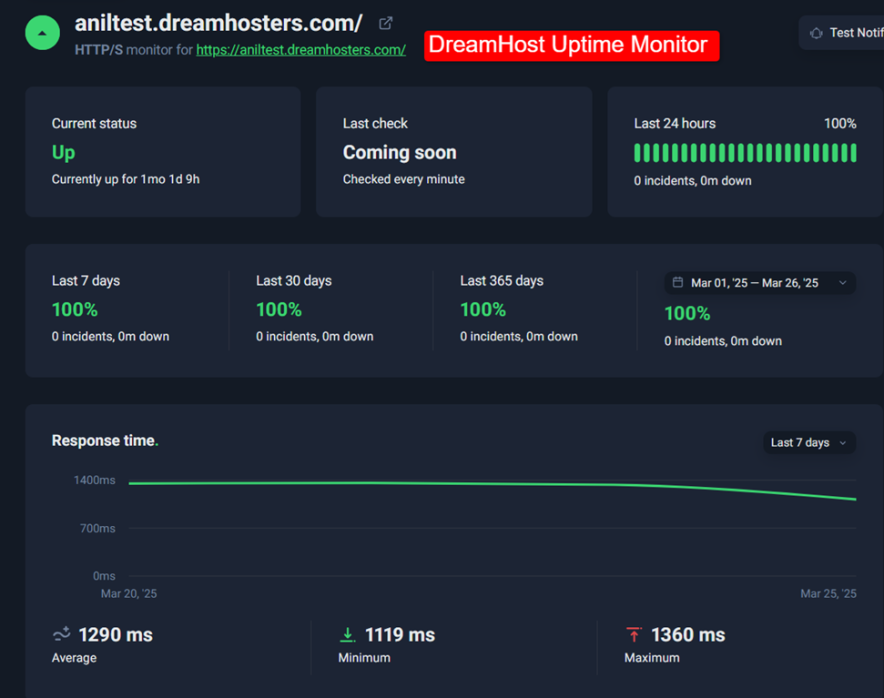This screenshot has width=884, height=698.
Task: Click 'Checked every minute' text
Action: pos(404,179)
